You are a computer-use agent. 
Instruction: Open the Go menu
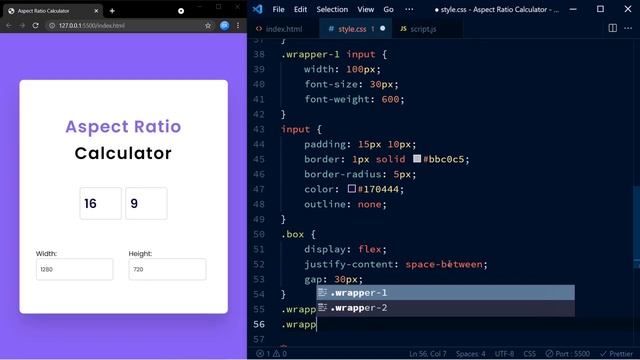[389, 9]
